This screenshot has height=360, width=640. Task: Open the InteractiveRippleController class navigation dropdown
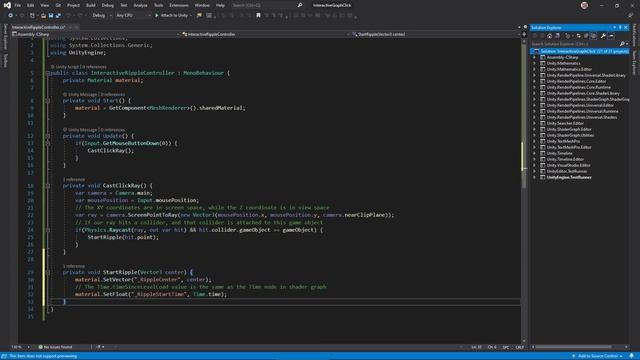coord(266,34)
